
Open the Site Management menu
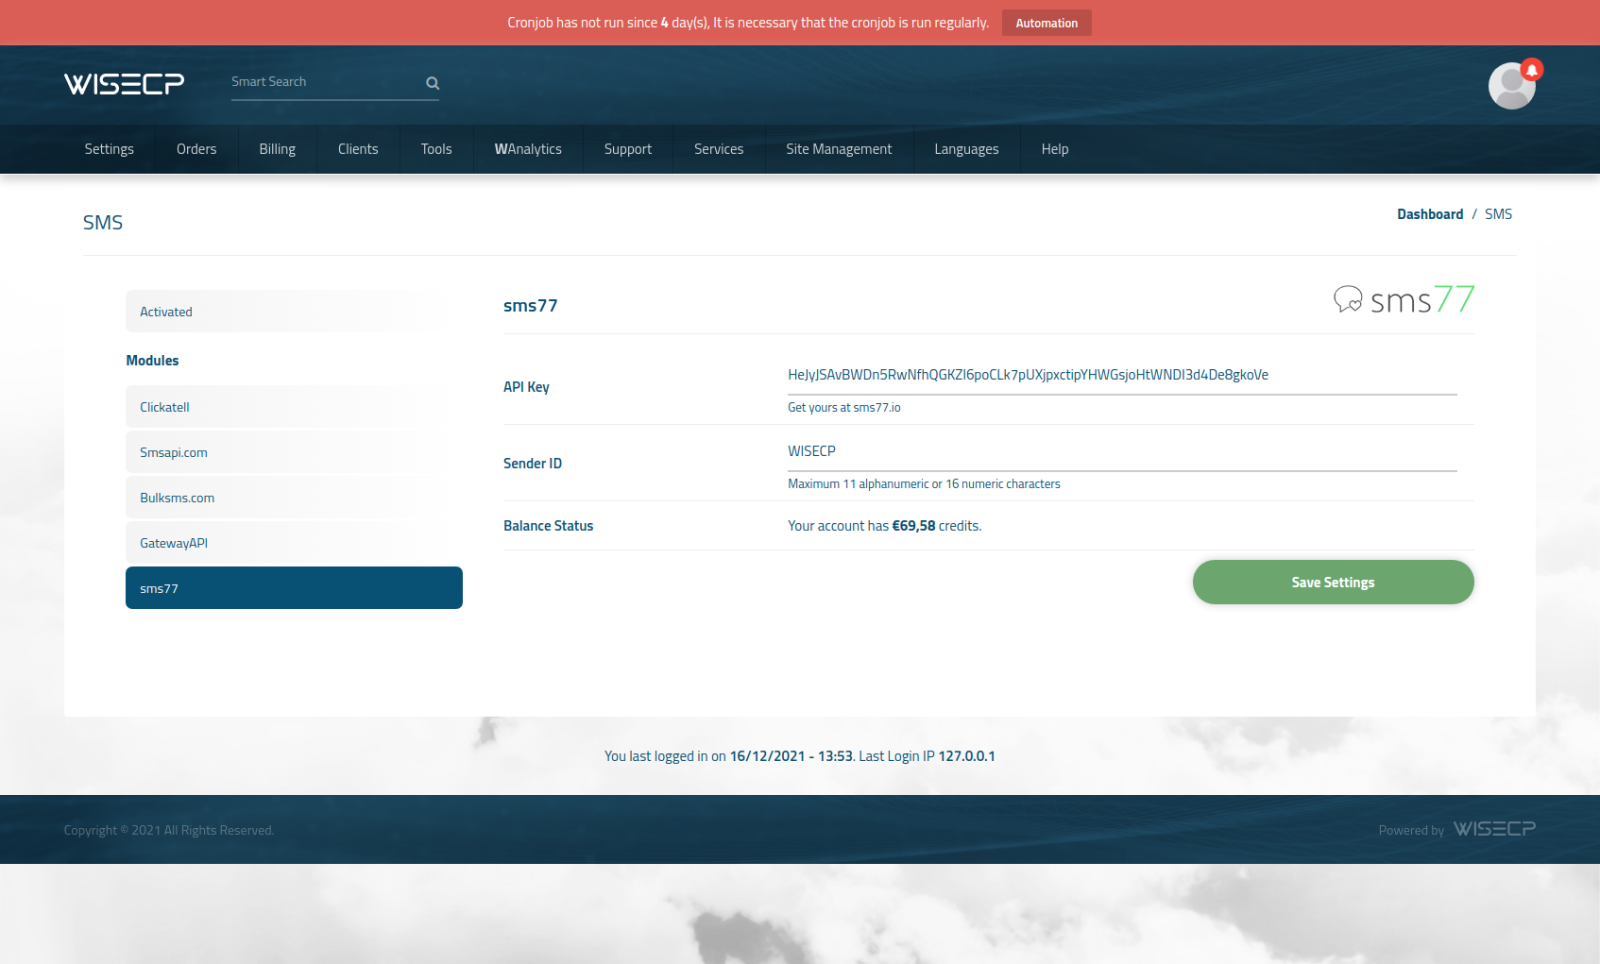[x=839, y=149]
